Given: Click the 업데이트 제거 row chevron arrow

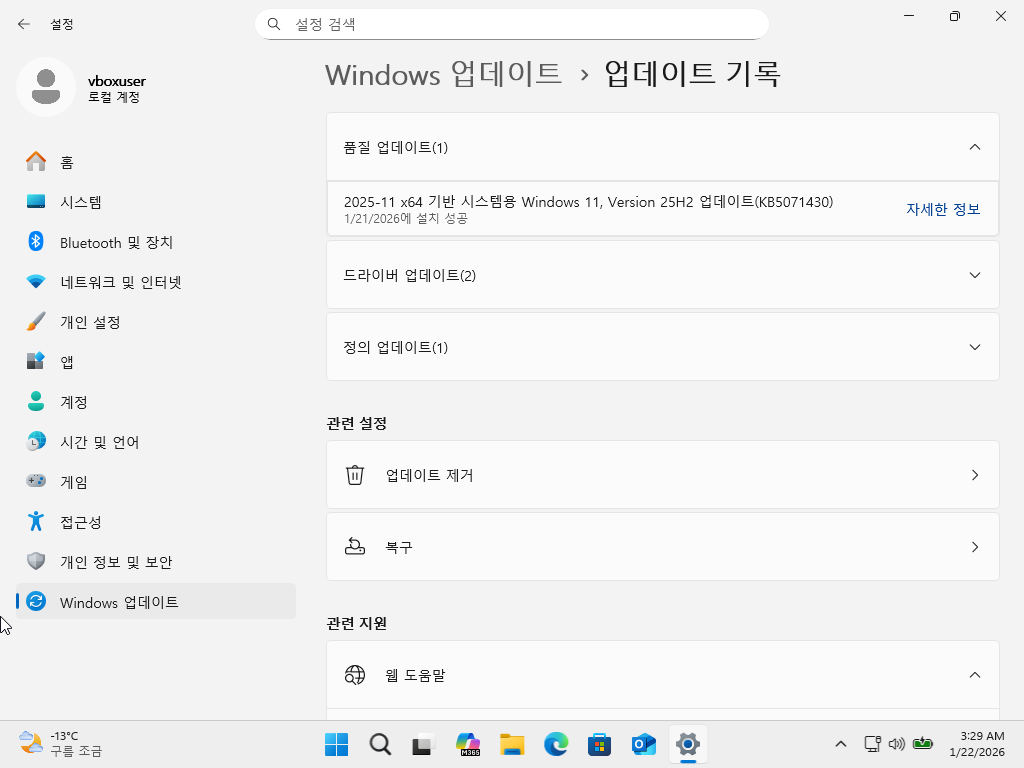Looking at the screenshot, I should pos(974,475).
